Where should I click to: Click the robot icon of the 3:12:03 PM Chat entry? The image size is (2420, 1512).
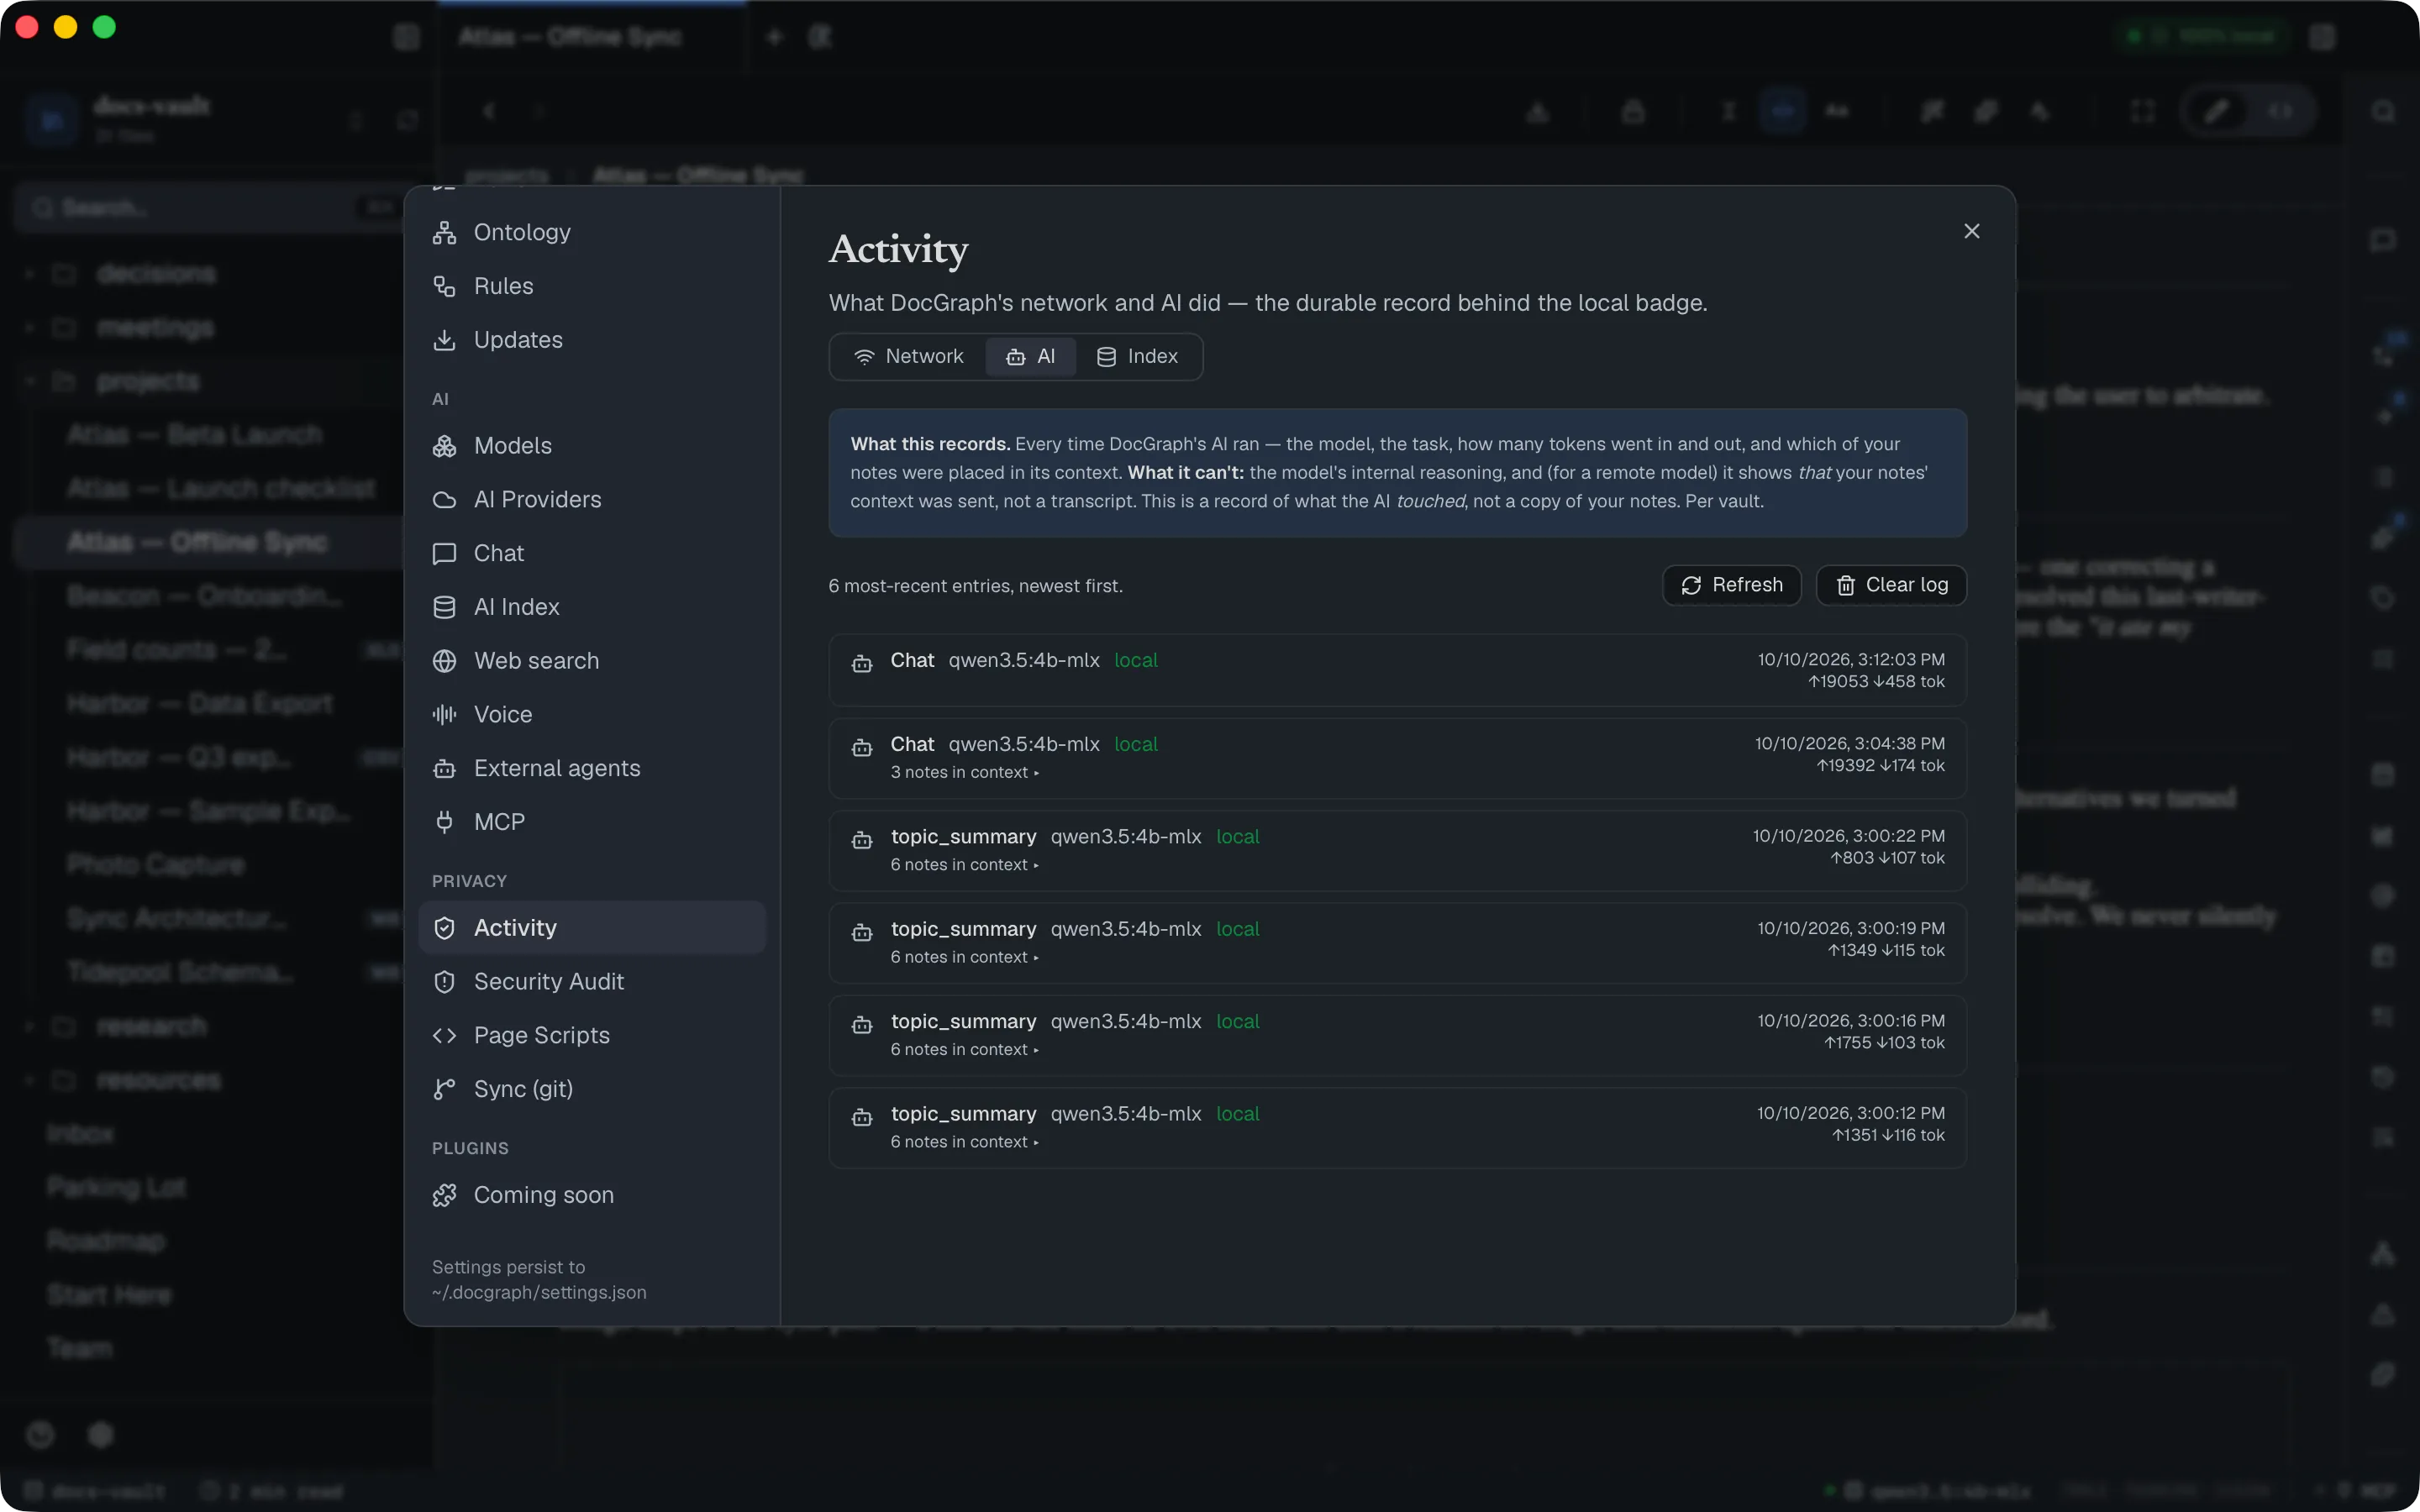(x=861, y=663)
